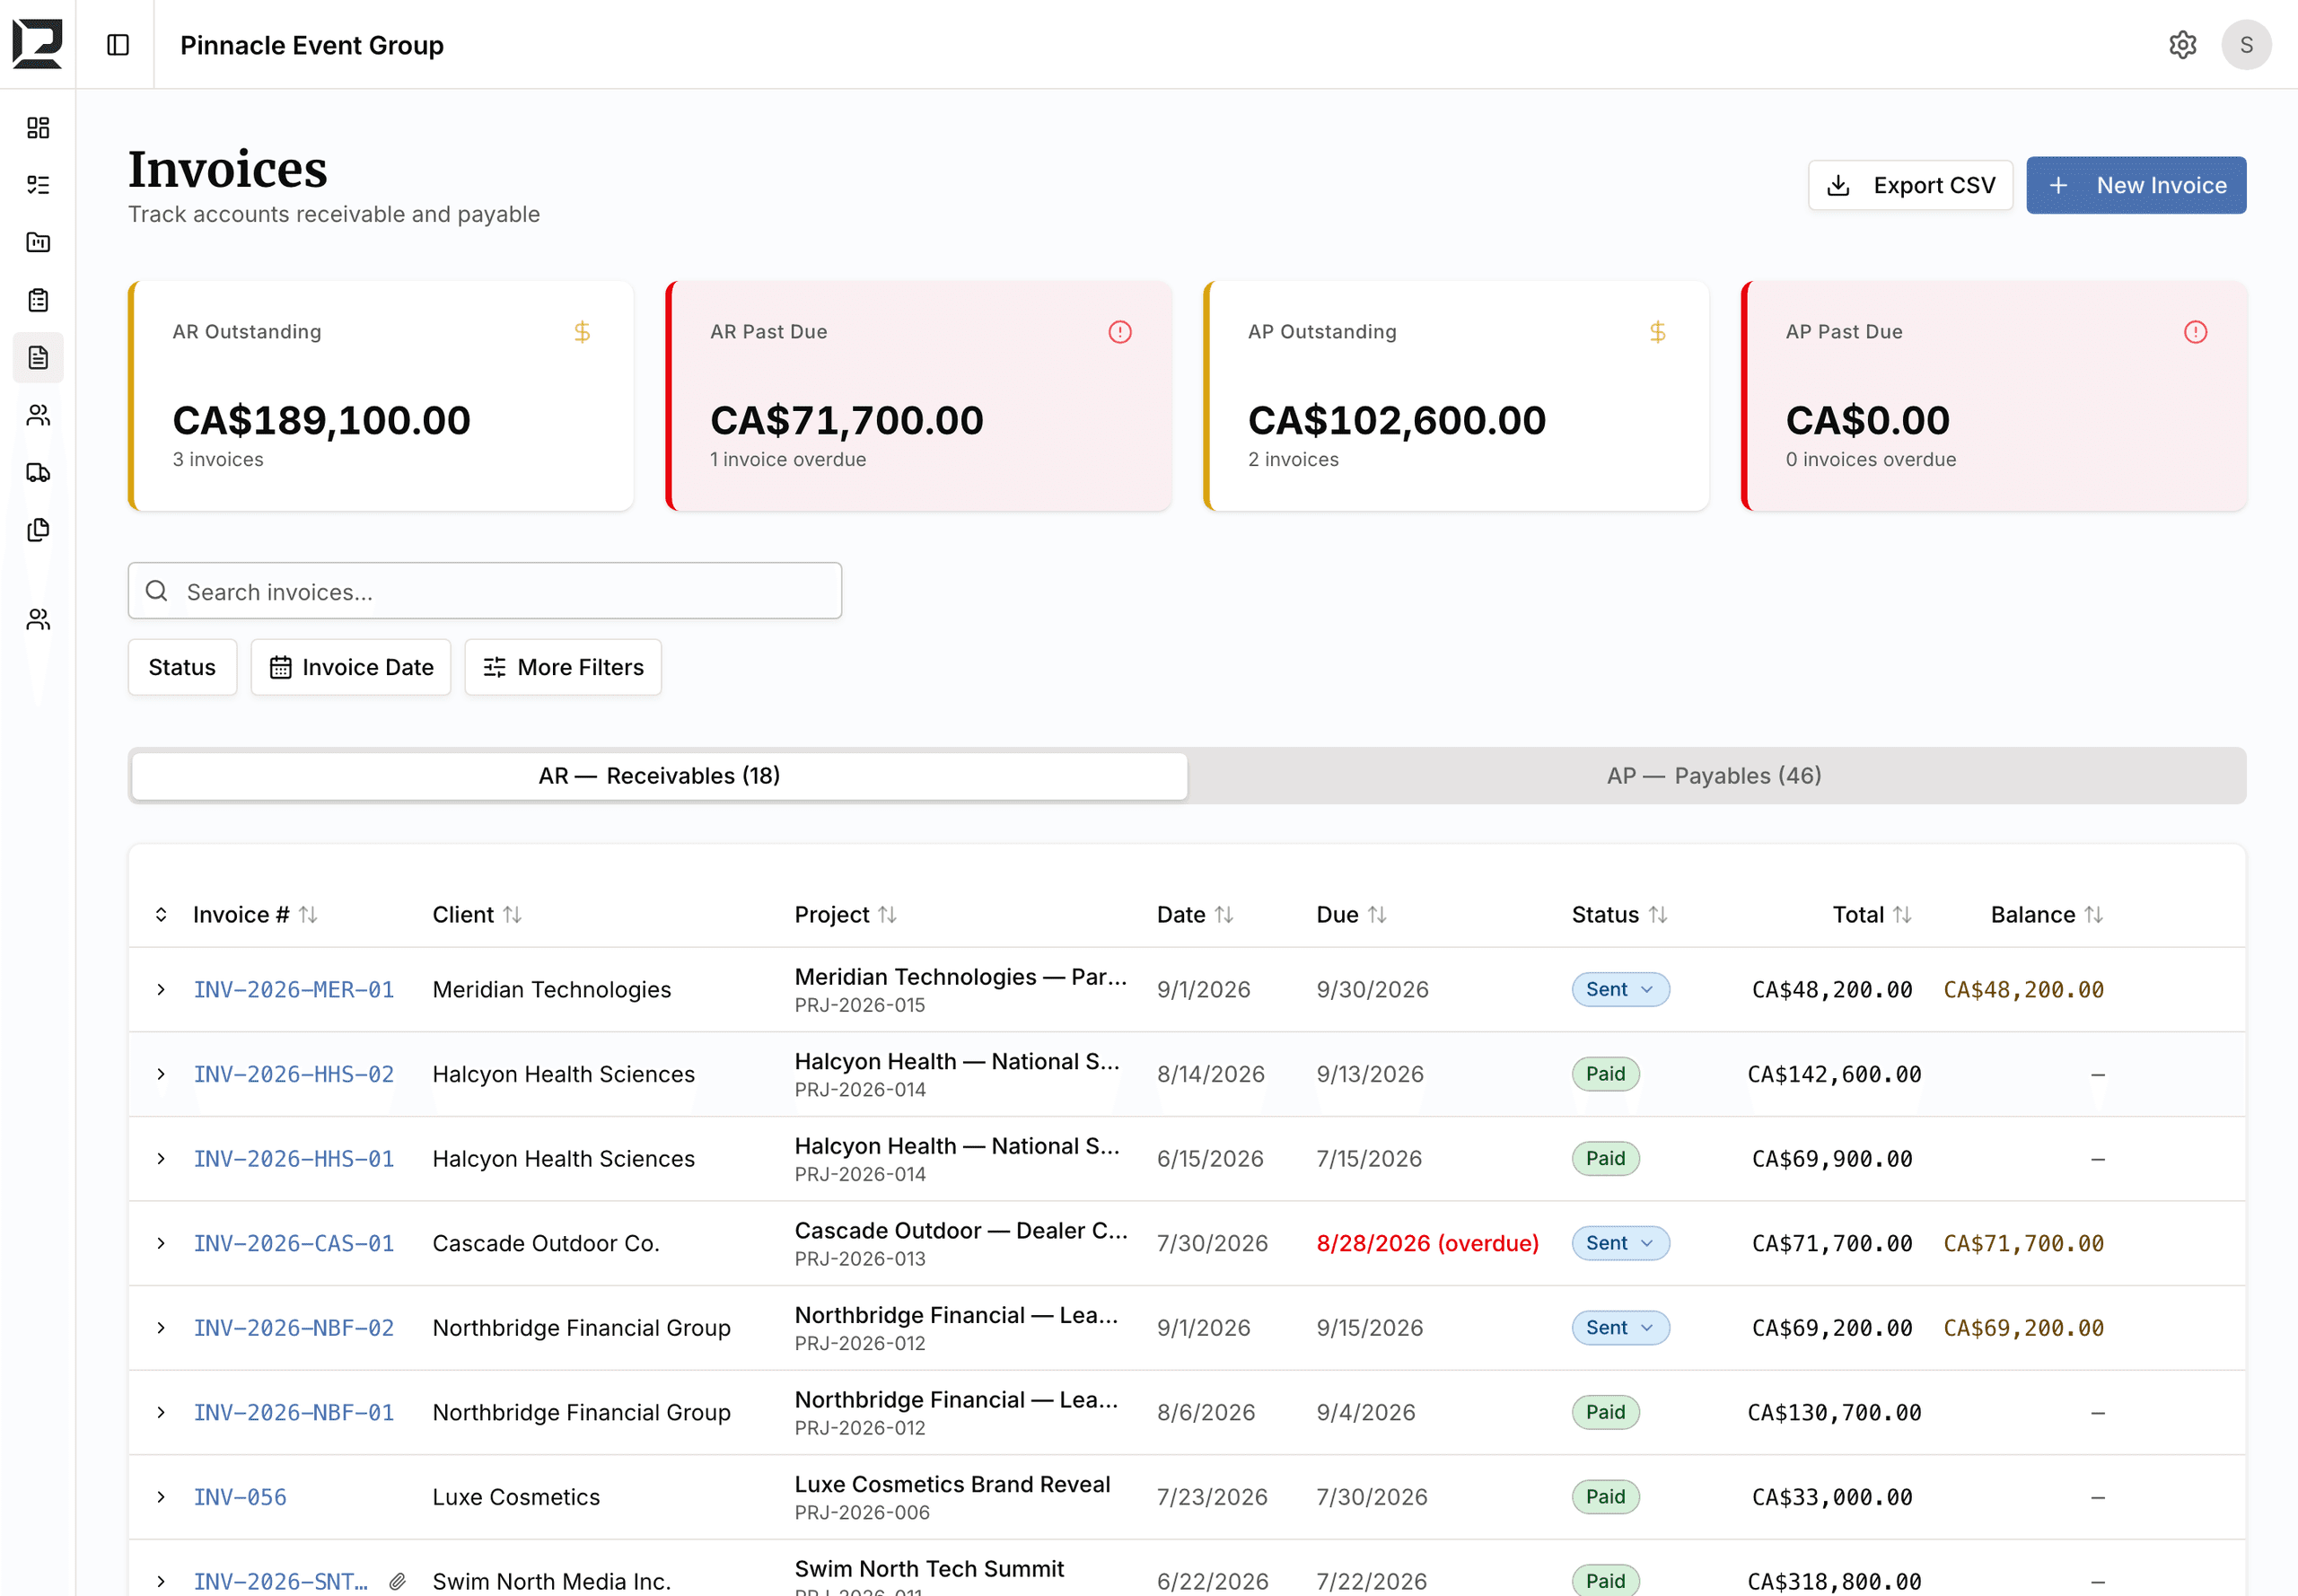Image resolution: width=2298 pixels, height=1596 pixels.
Task: Sort by Project column arrows
Action: (887, 915)
